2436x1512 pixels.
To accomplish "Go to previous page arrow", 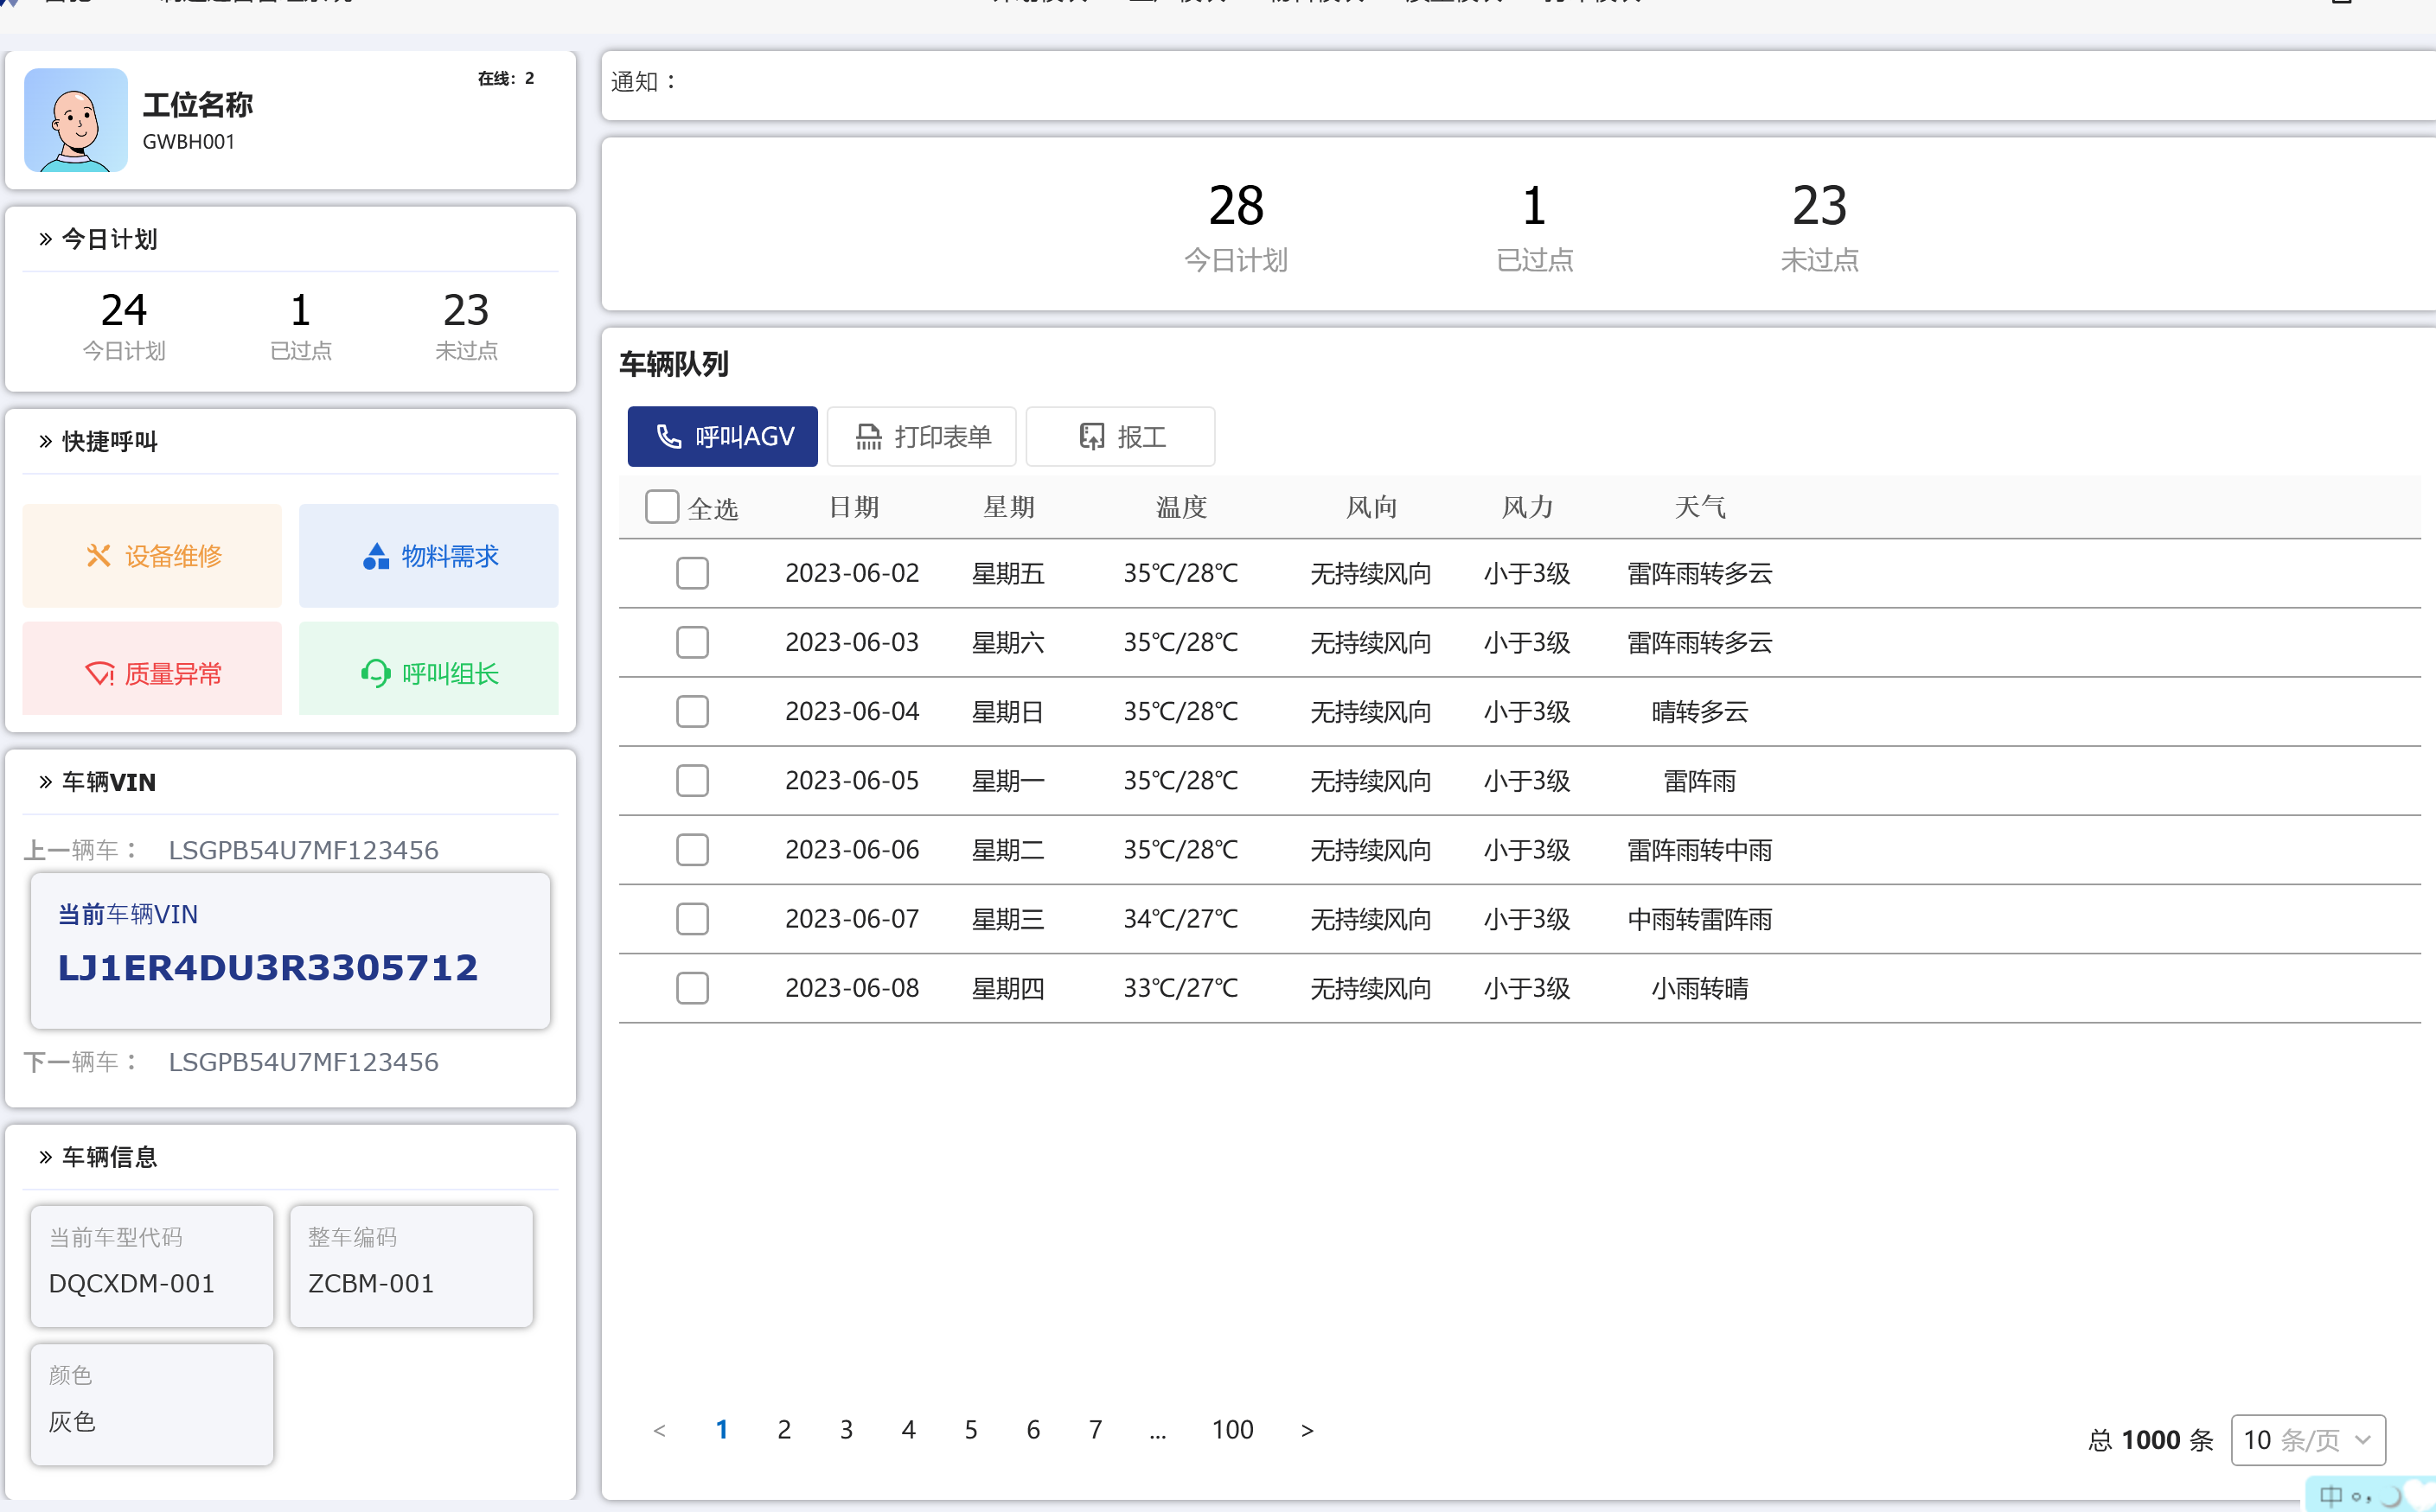I will click(659, 1431).
